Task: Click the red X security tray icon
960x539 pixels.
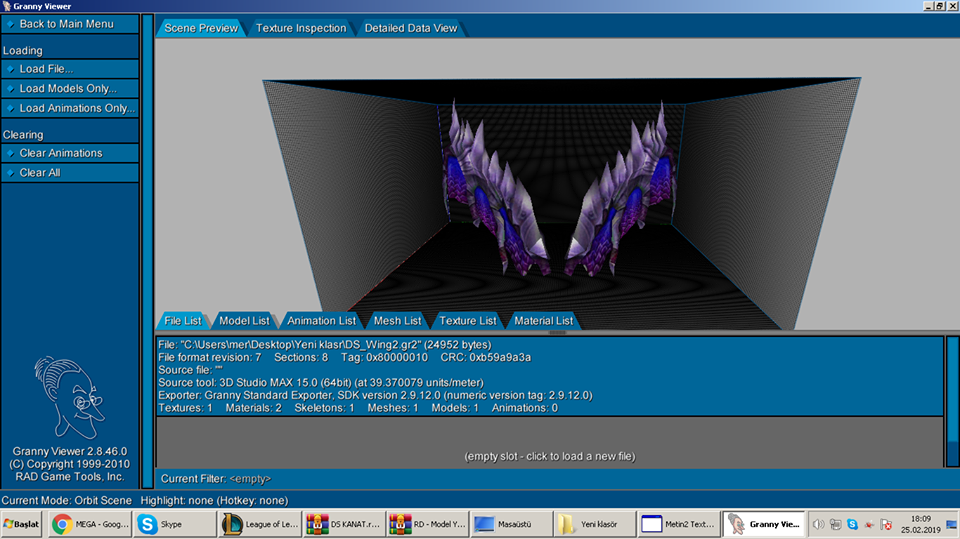Action: (x=886, y=524)
